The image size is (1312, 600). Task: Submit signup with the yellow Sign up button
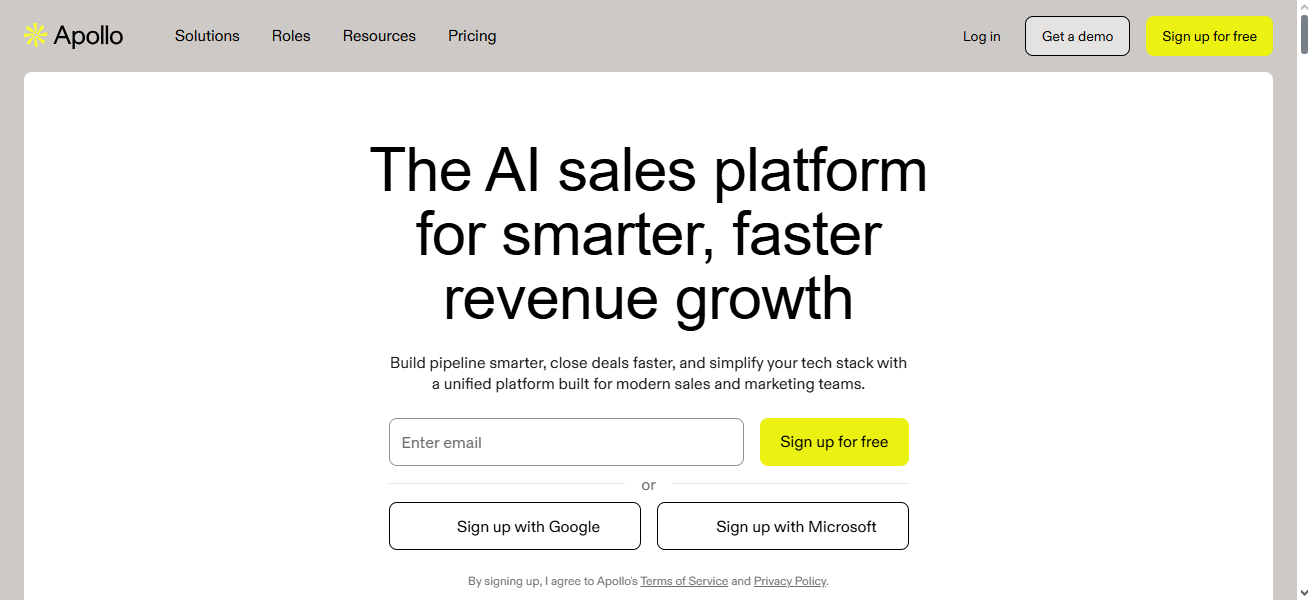click(x=834, y=441)
